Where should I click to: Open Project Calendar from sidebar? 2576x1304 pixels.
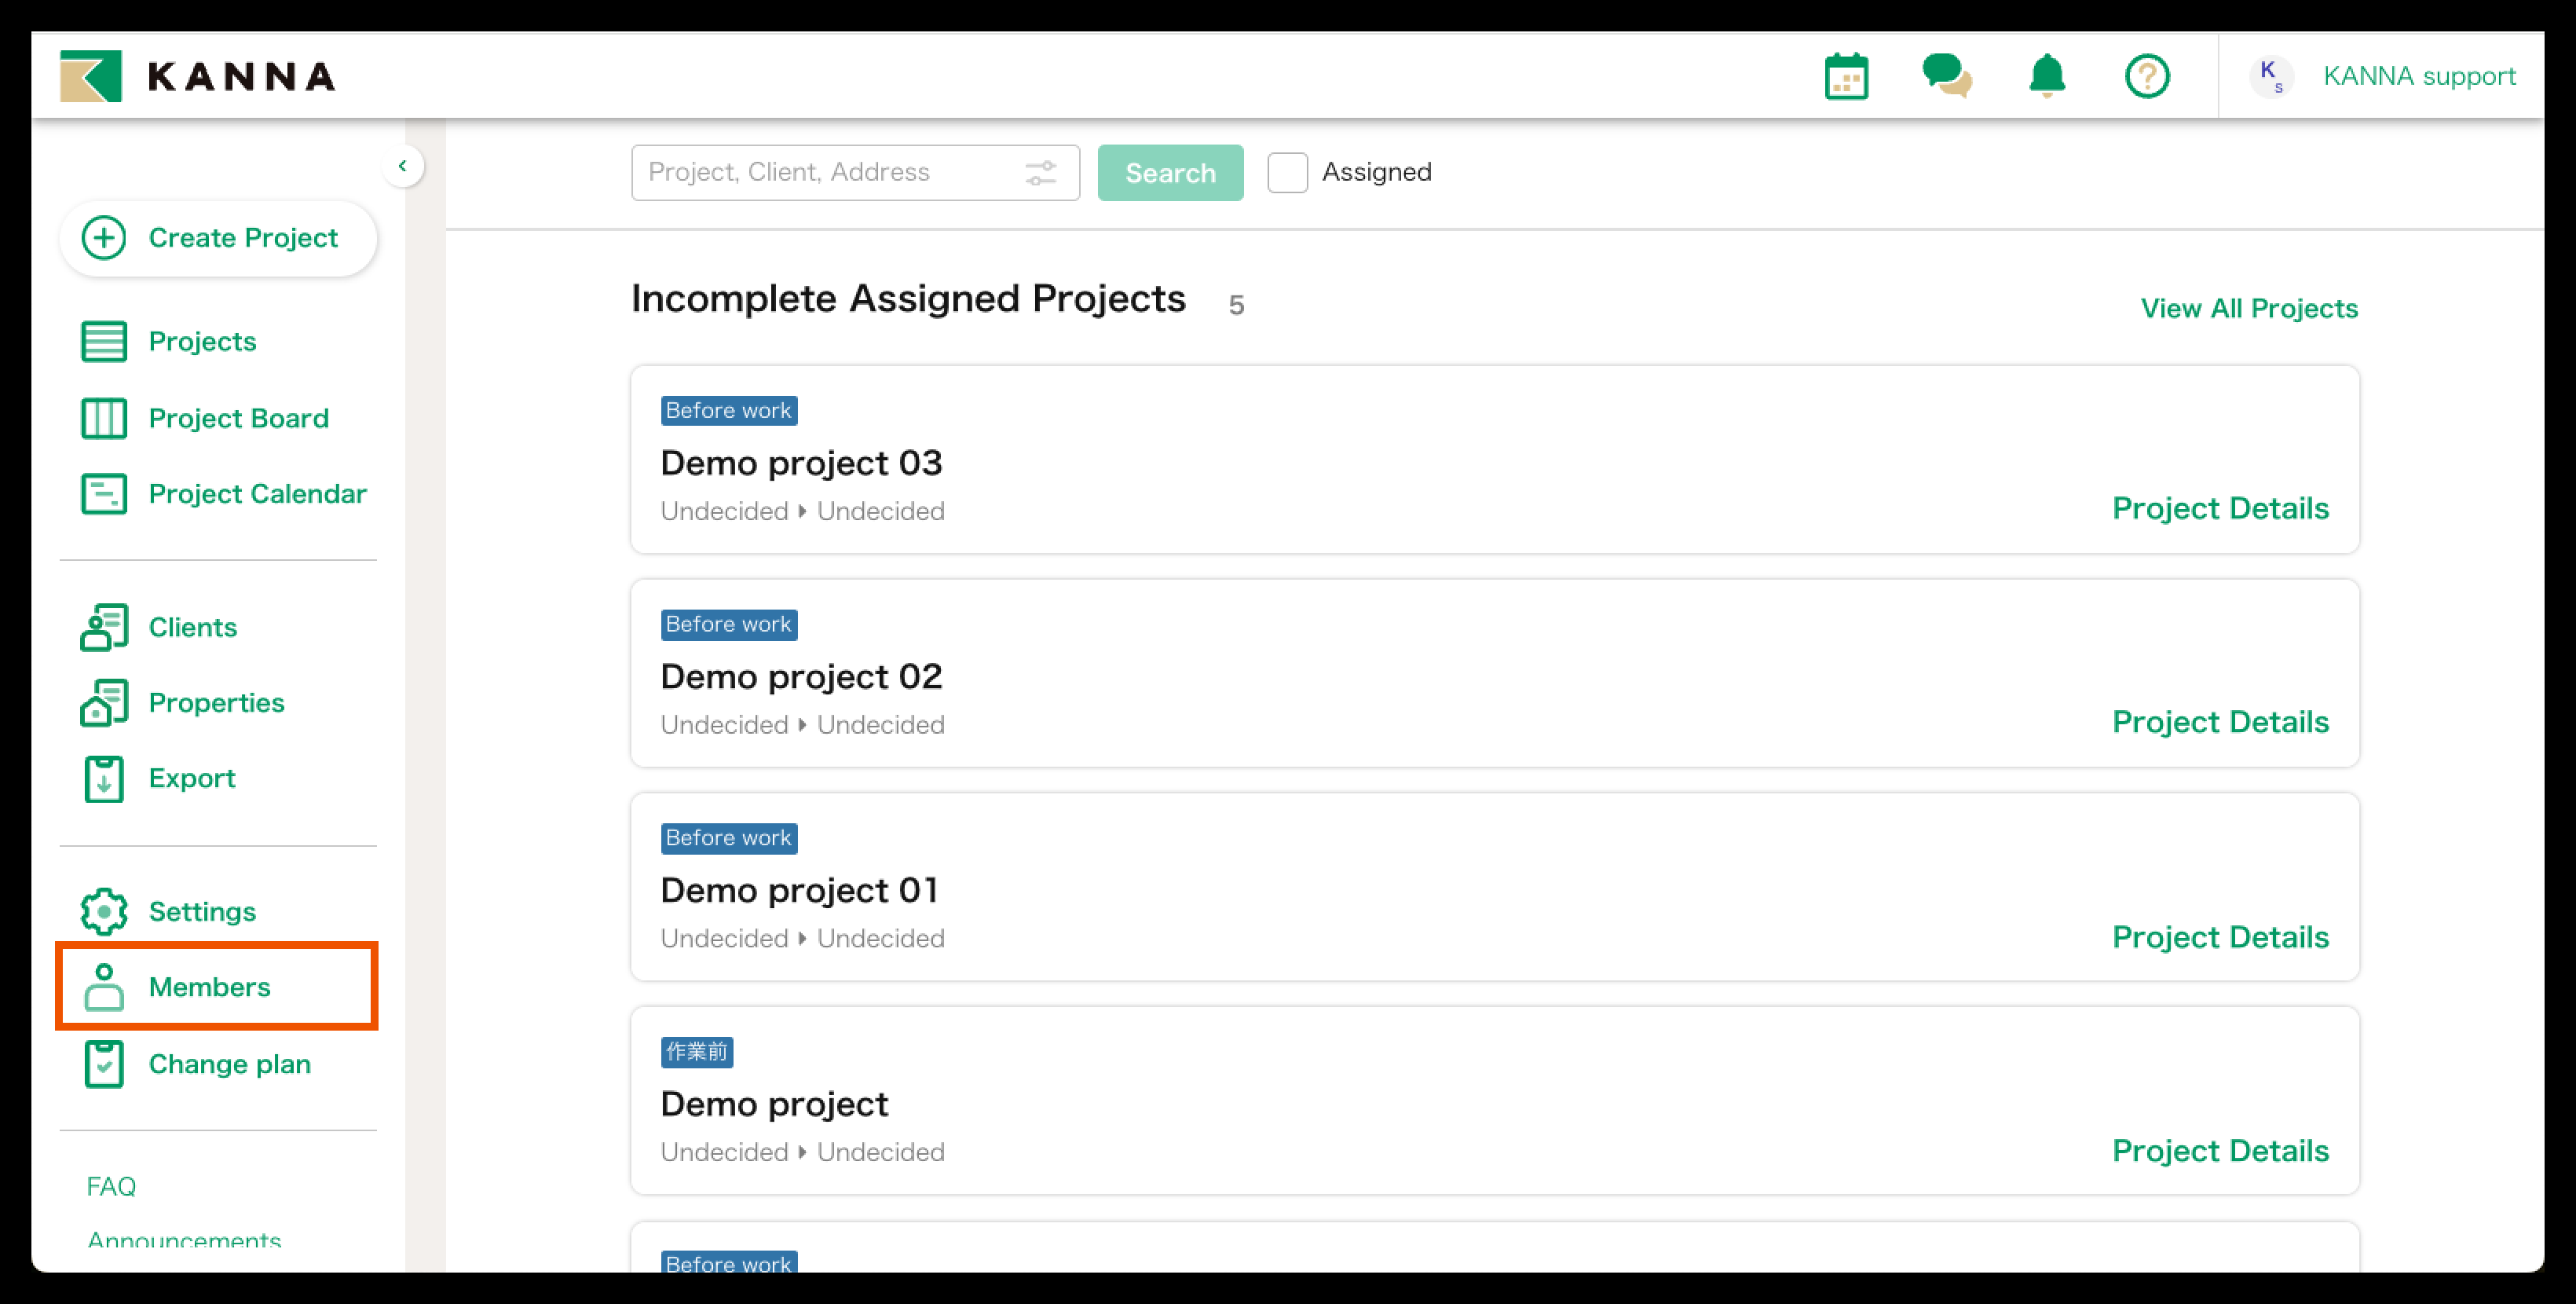257,494
